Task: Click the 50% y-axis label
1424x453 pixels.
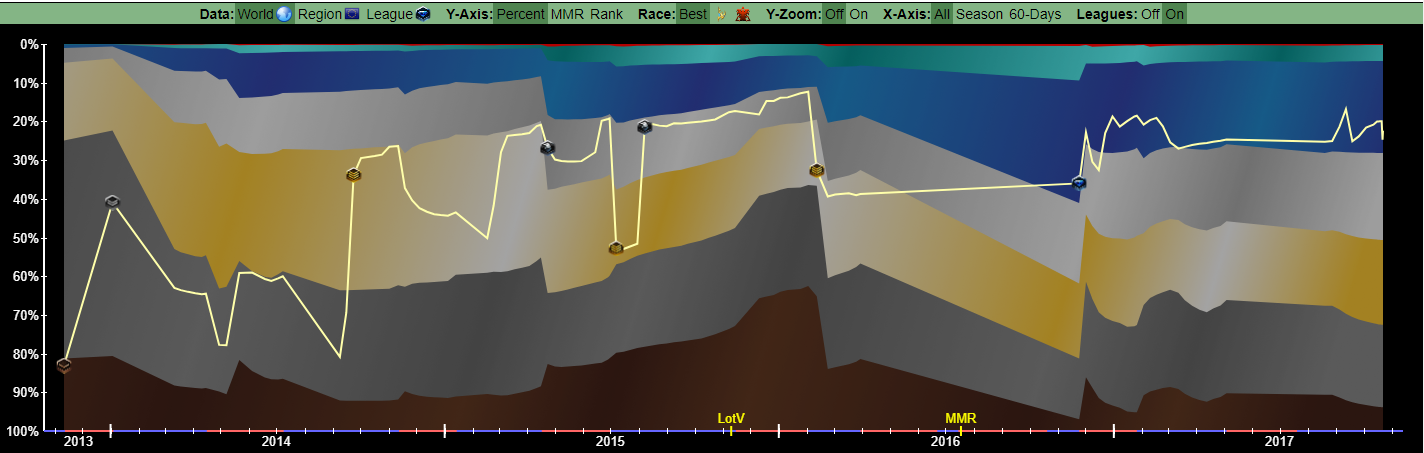Action: (26, 238)
